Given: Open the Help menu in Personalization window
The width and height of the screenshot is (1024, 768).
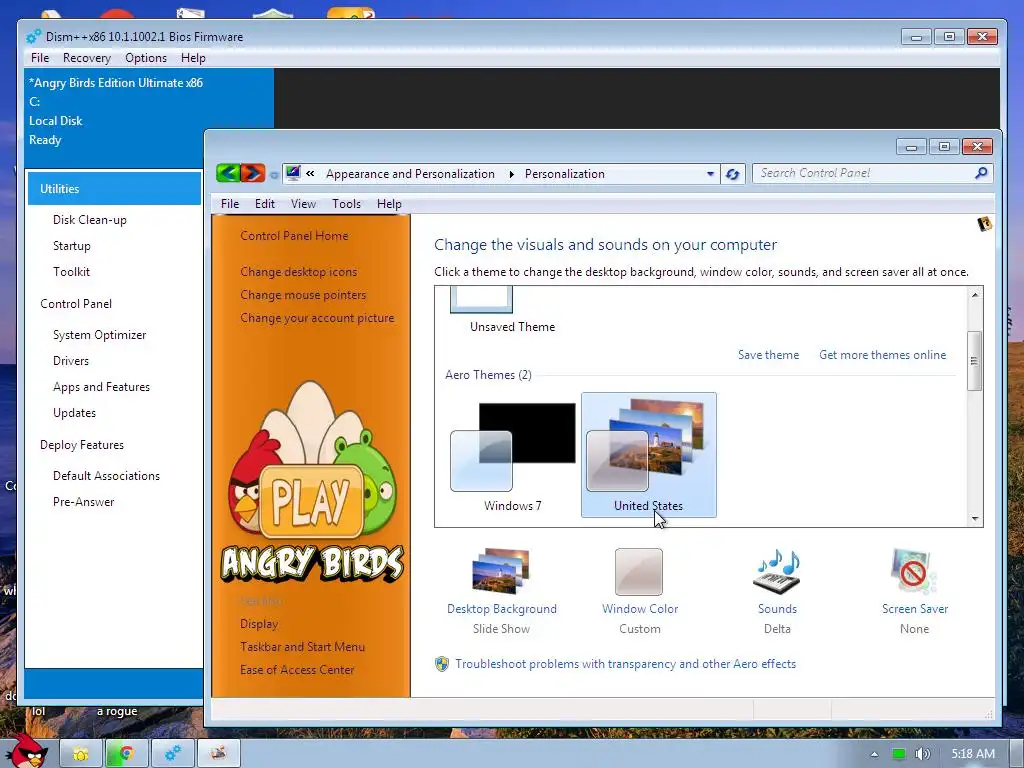Looking at the screenshot, I should click(x=389, y=204).
